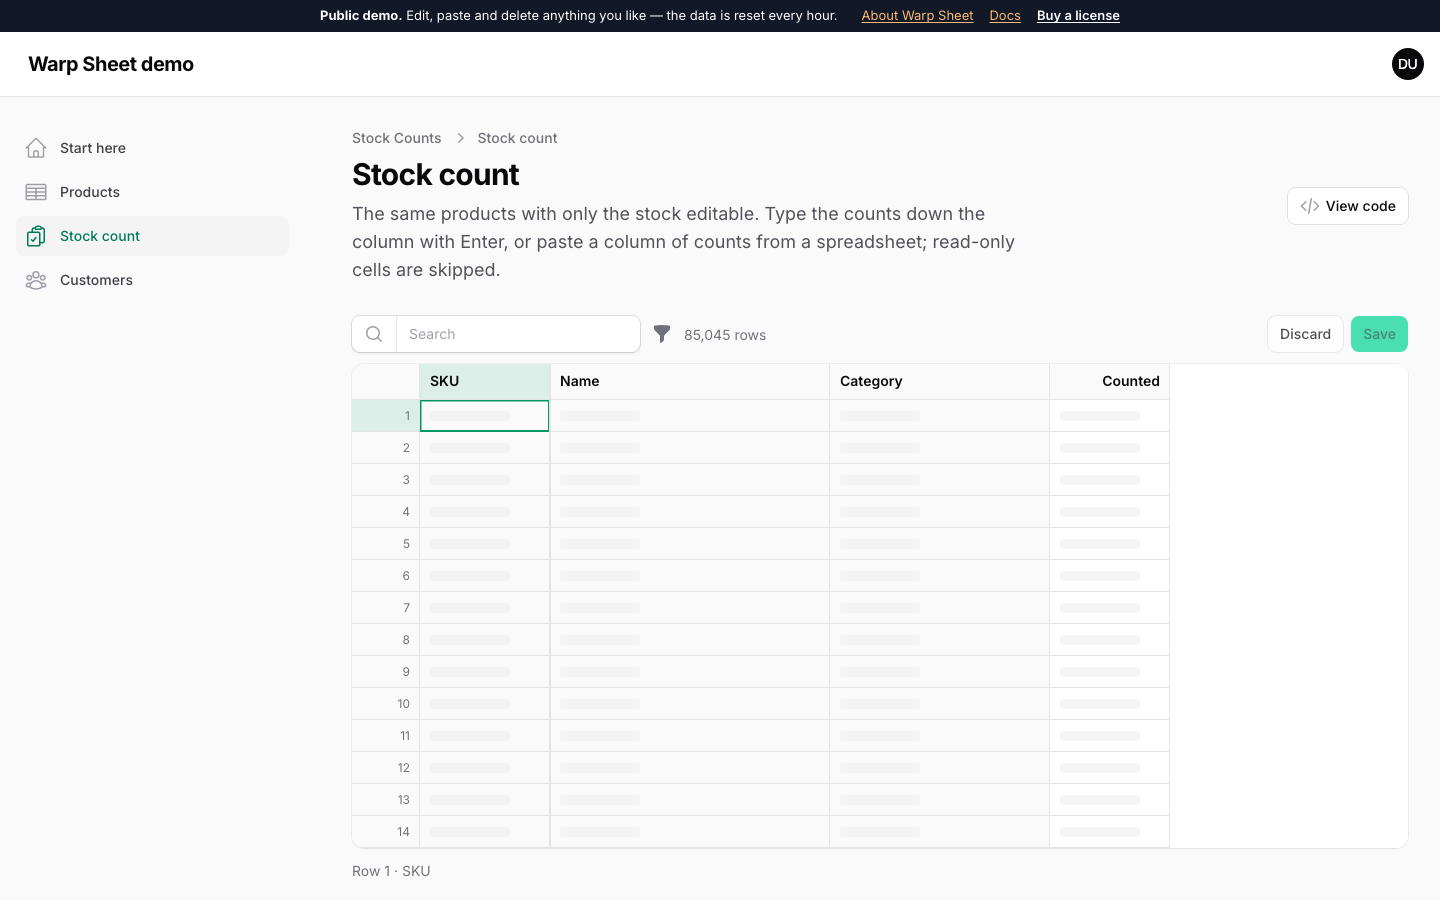This screenshot has height=900, width=1440.
Task: Select the Counted column header
Action: pos(1110,381)
